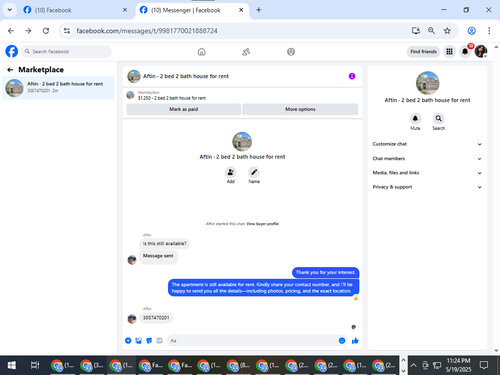Click the browser address bar URL
The width and height of the screenshot is (500, 375).
147,31
